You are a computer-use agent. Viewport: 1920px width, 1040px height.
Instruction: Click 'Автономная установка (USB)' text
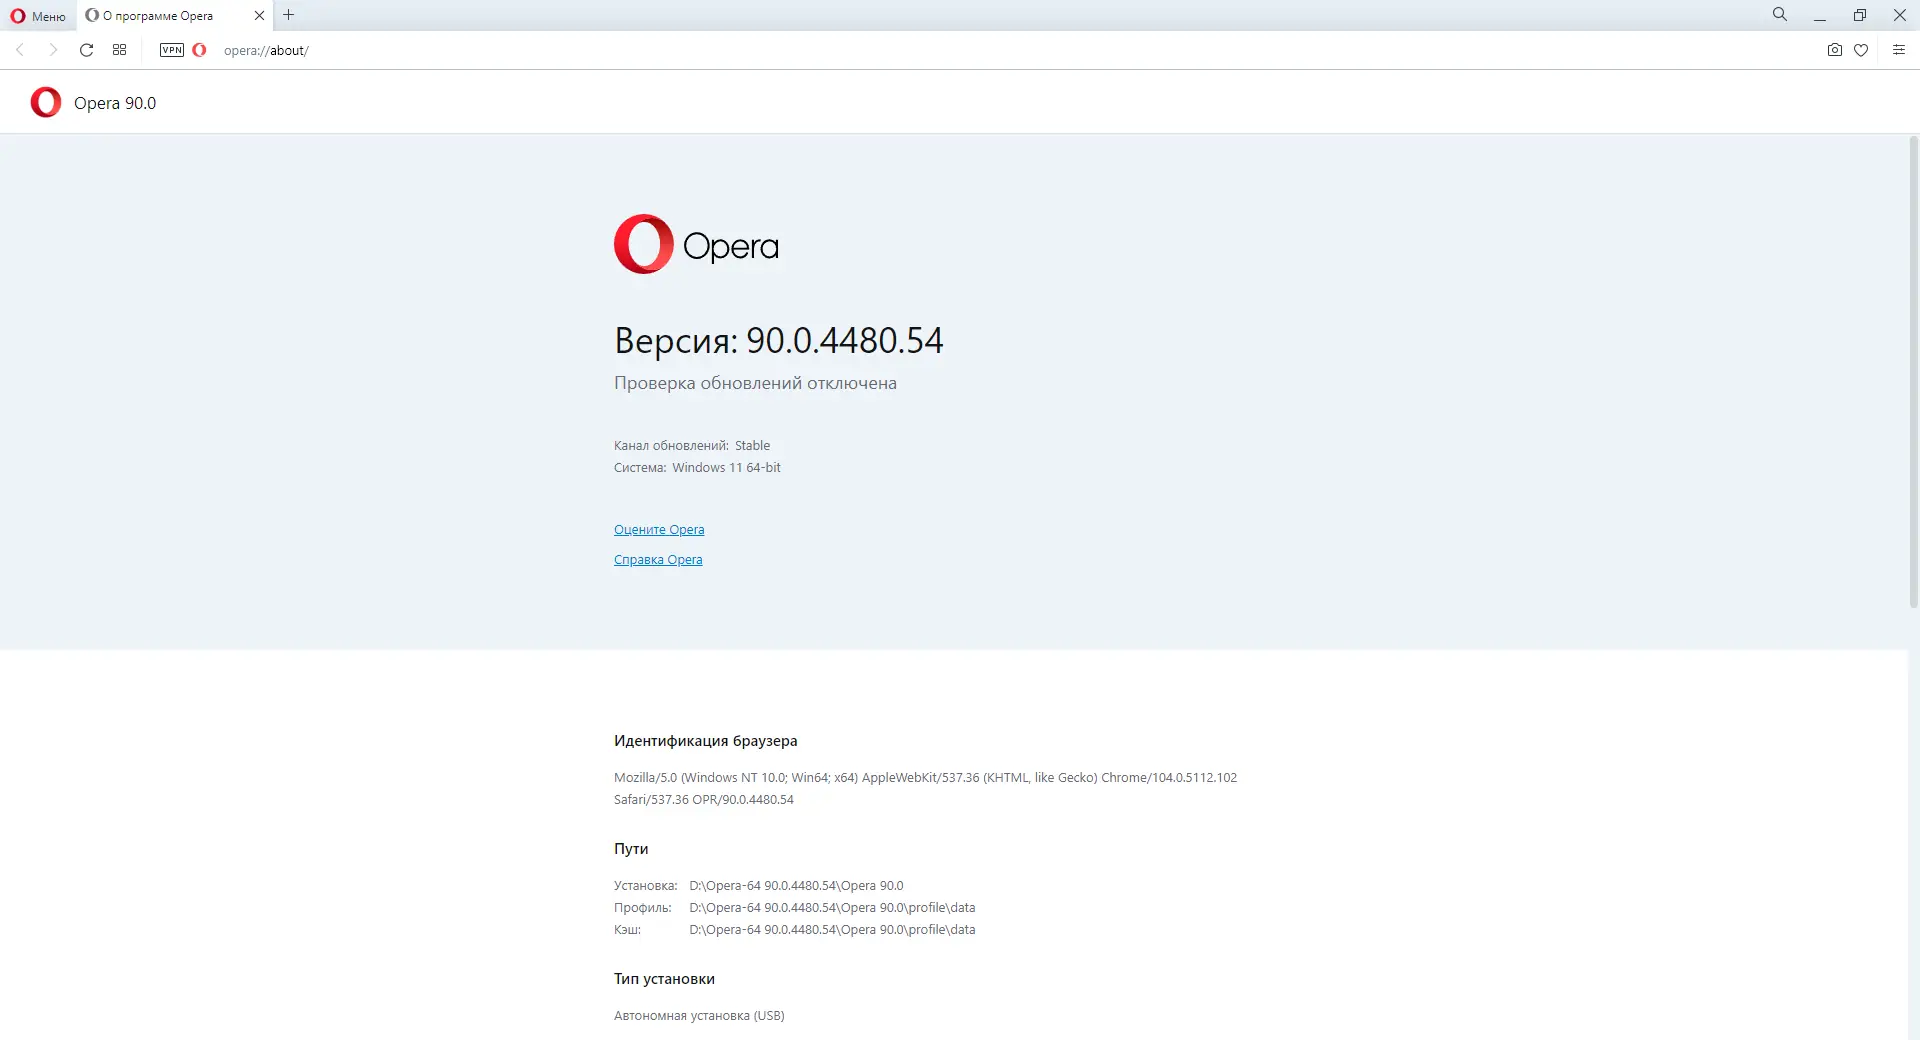tap(699, 1016)
